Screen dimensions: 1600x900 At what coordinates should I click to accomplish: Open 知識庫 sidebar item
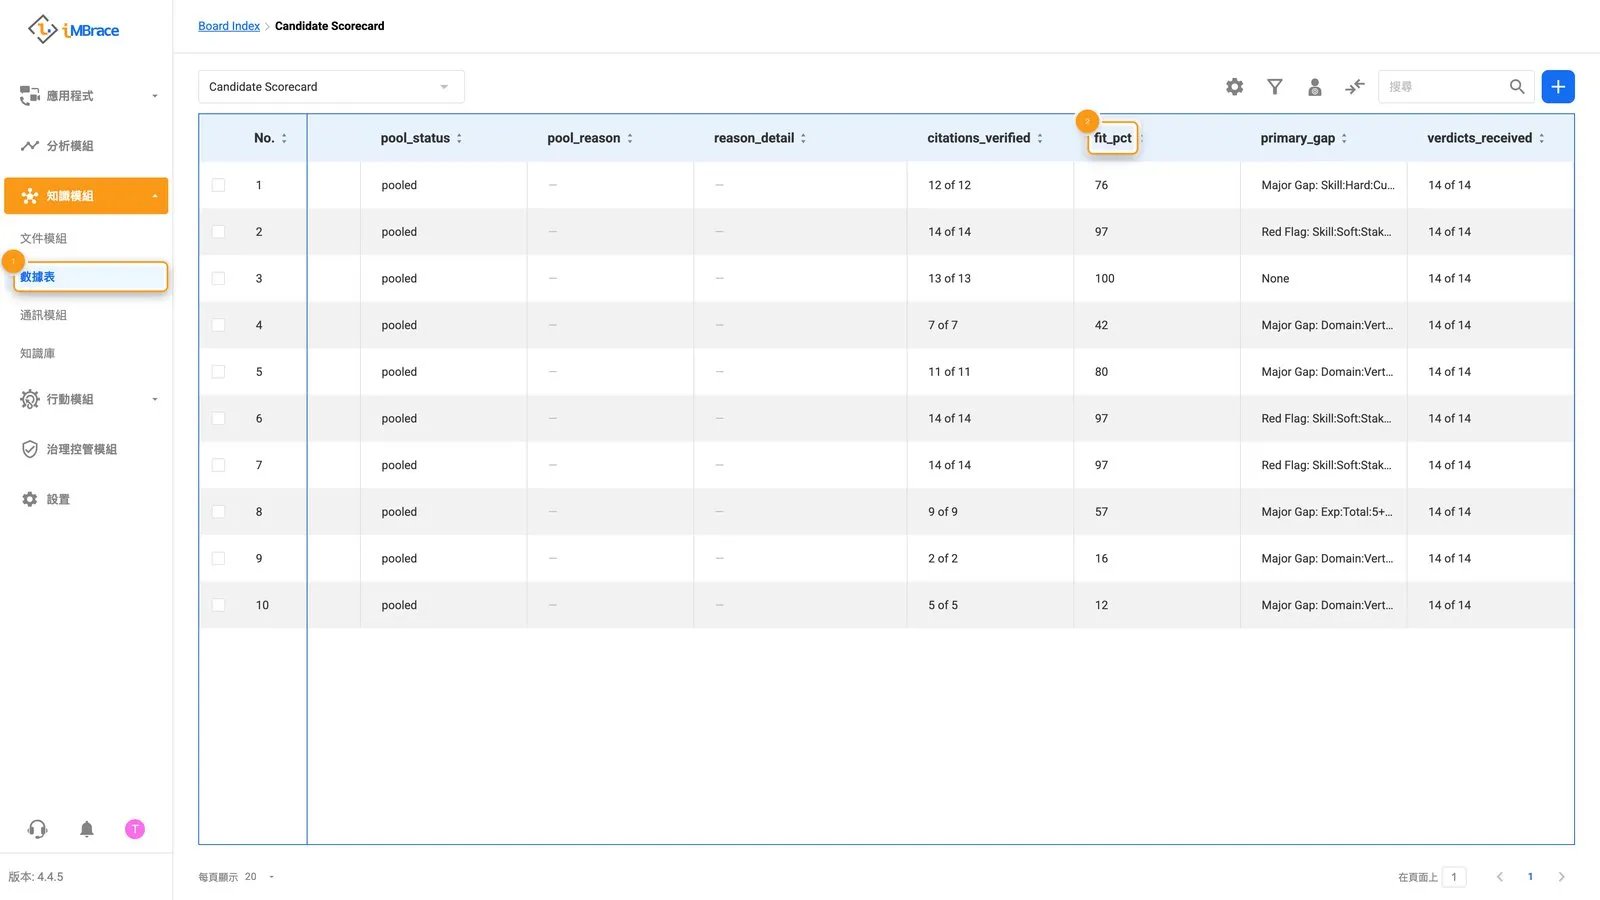point(38,353)
